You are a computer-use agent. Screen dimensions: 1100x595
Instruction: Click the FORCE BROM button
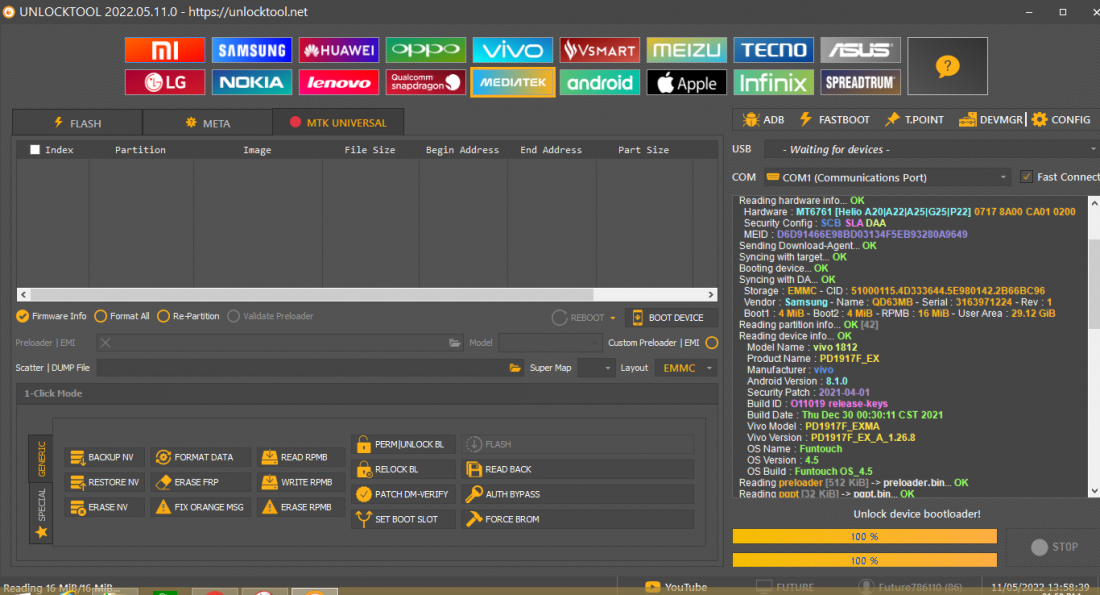coord(578,519)
